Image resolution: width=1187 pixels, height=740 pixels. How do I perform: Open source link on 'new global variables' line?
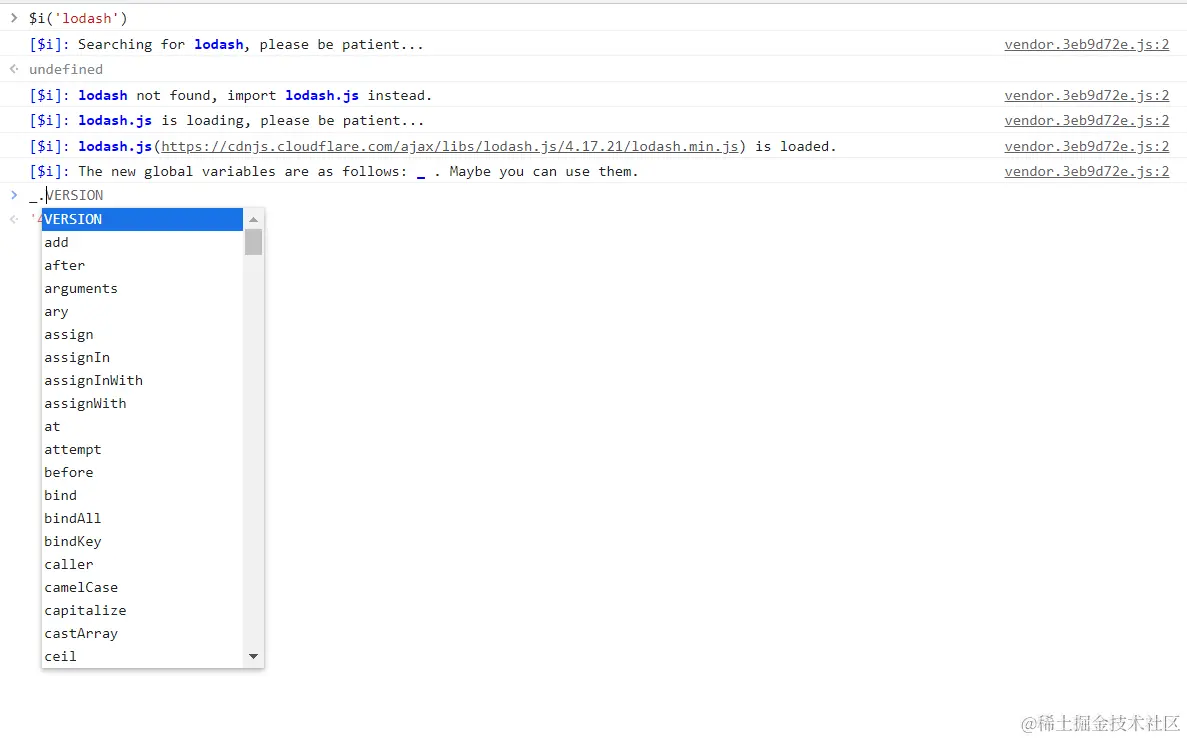[1086, 172]
